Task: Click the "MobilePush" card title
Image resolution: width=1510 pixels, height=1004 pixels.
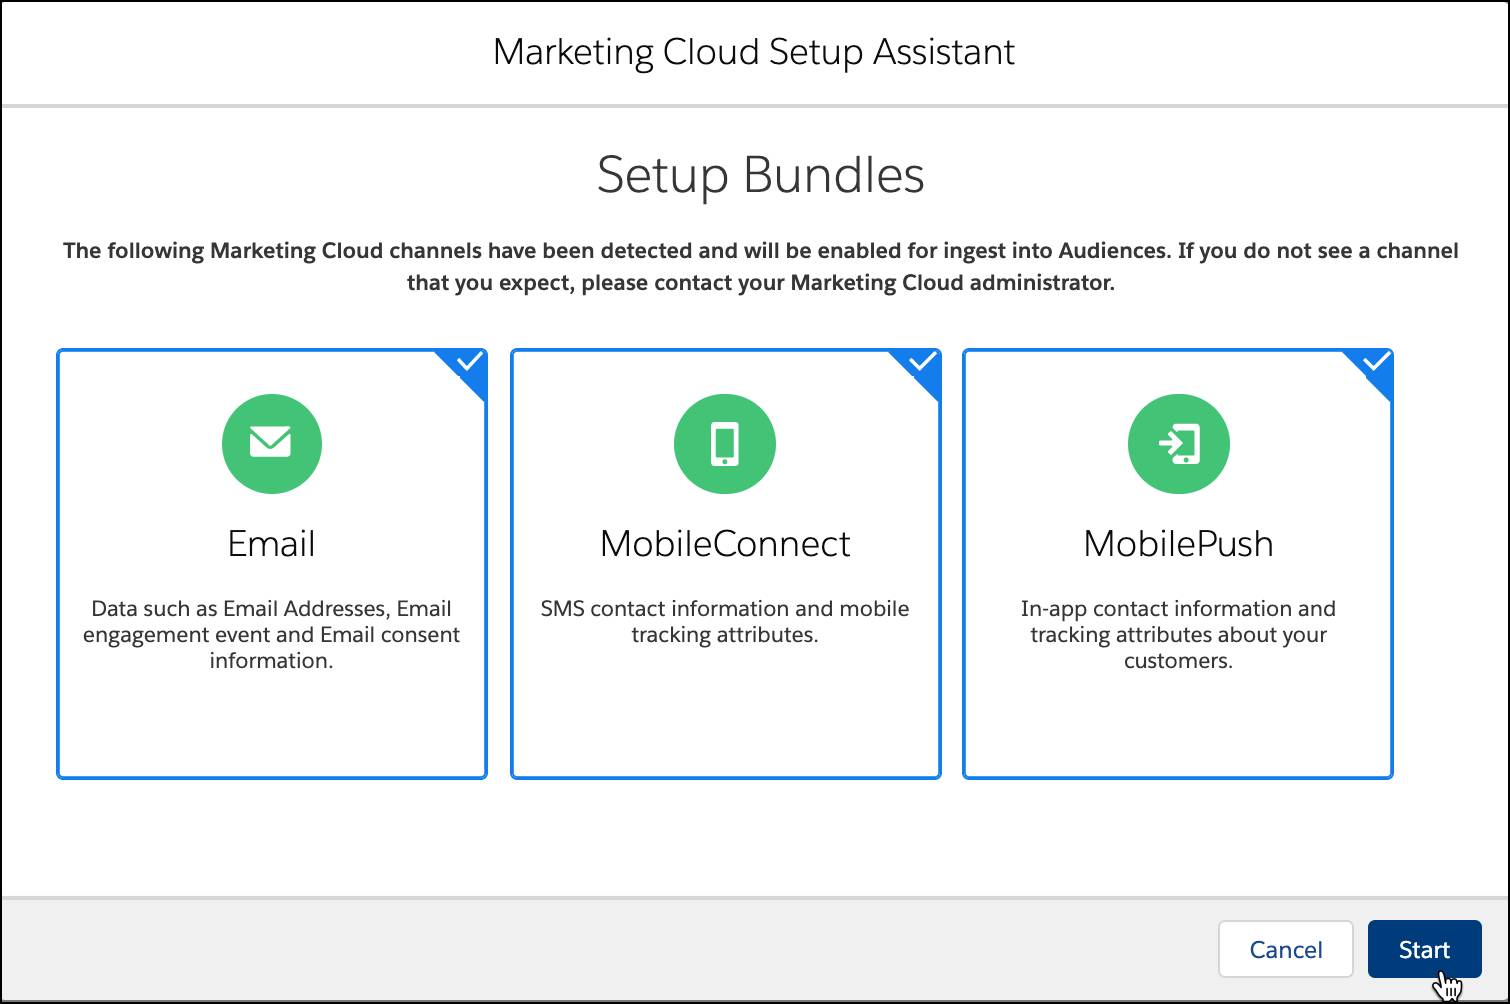Action: (1178, 544)
